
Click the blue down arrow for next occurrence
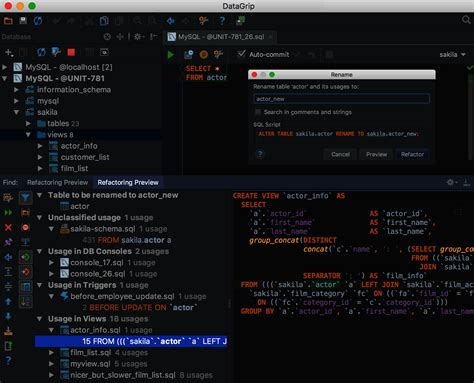coord(8,316)
